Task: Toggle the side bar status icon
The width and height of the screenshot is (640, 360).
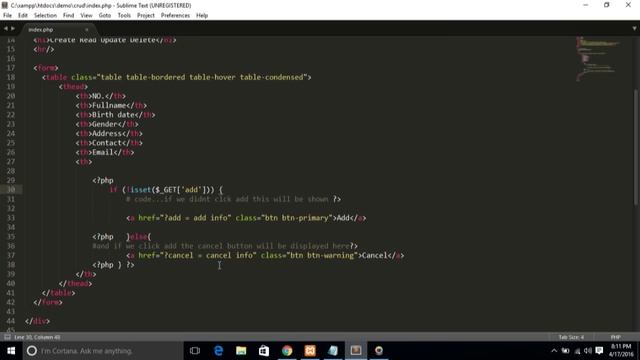Action: [x=7, y=337]
